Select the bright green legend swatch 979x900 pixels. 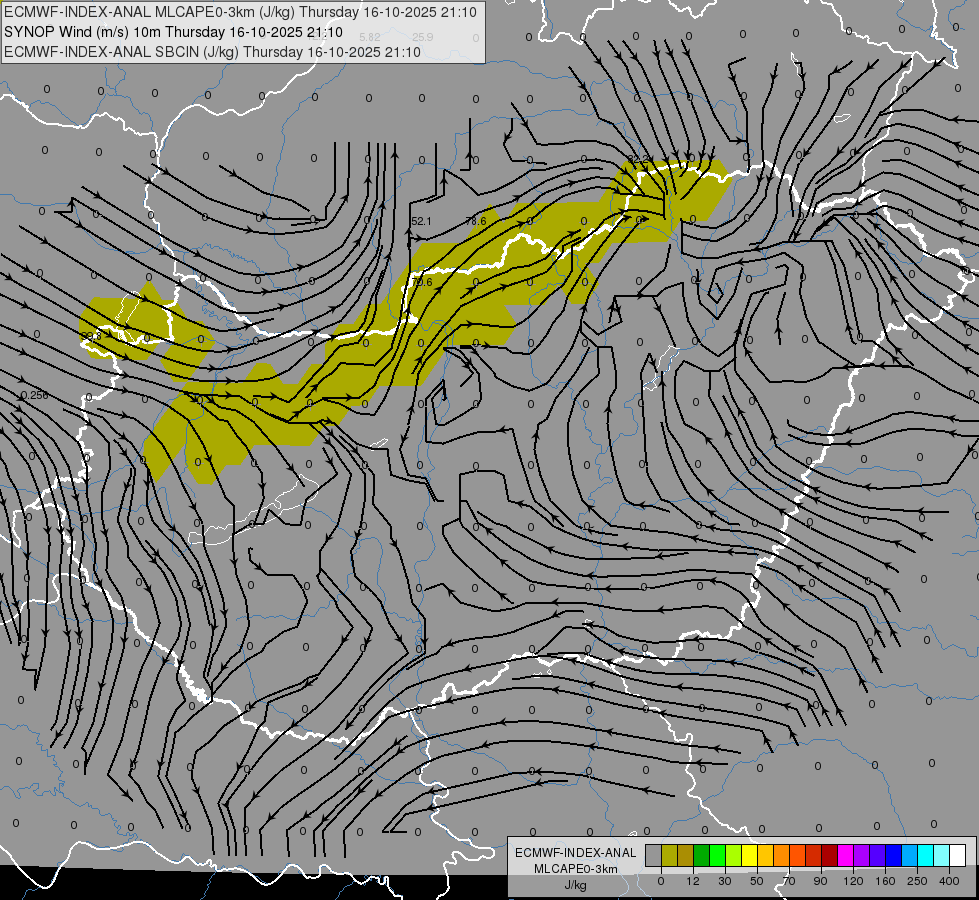tap(717, 855)
